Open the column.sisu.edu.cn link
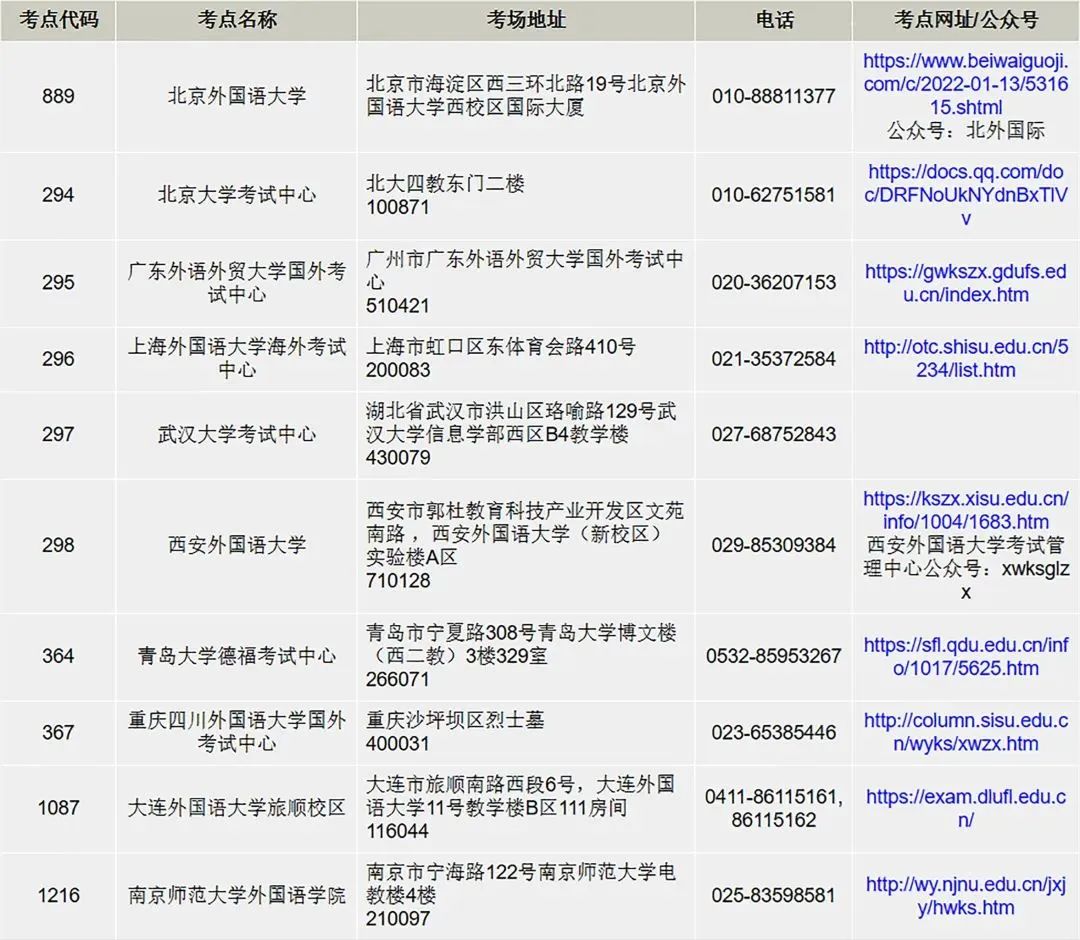This screenshot has width=1080, height=940. (966, 732)
